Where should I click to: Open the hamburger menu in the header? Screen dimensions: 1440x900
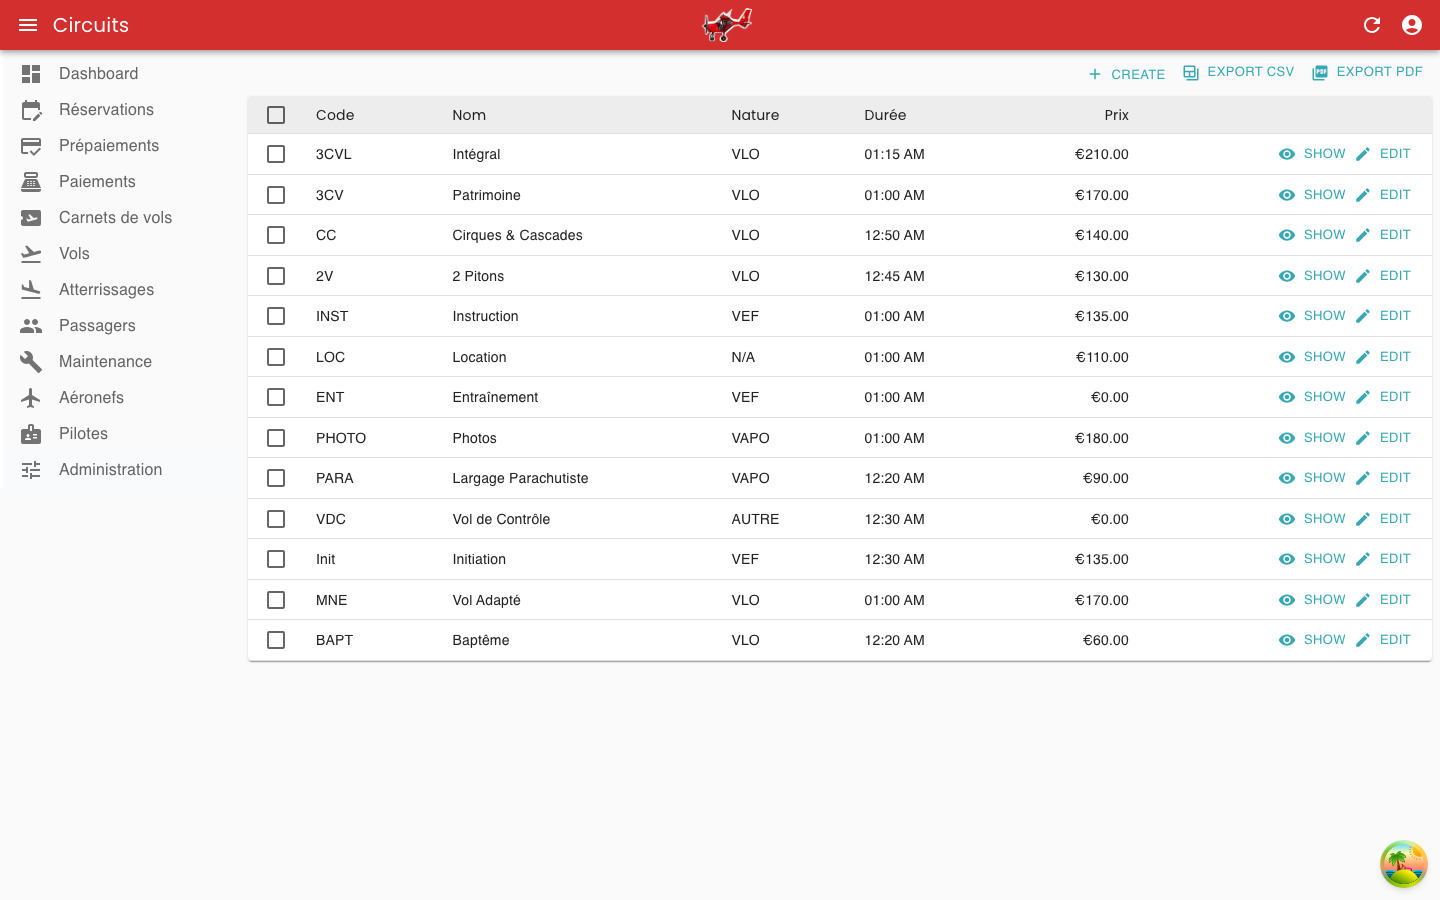(x=28, y=25)
